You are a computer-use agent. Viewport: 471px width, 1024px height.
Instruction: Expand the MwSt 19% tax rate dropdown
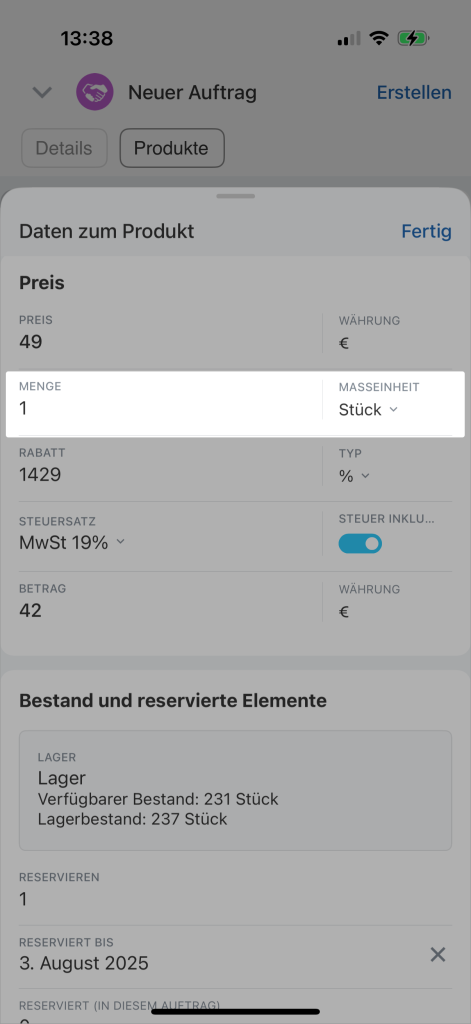coord(72,542)
